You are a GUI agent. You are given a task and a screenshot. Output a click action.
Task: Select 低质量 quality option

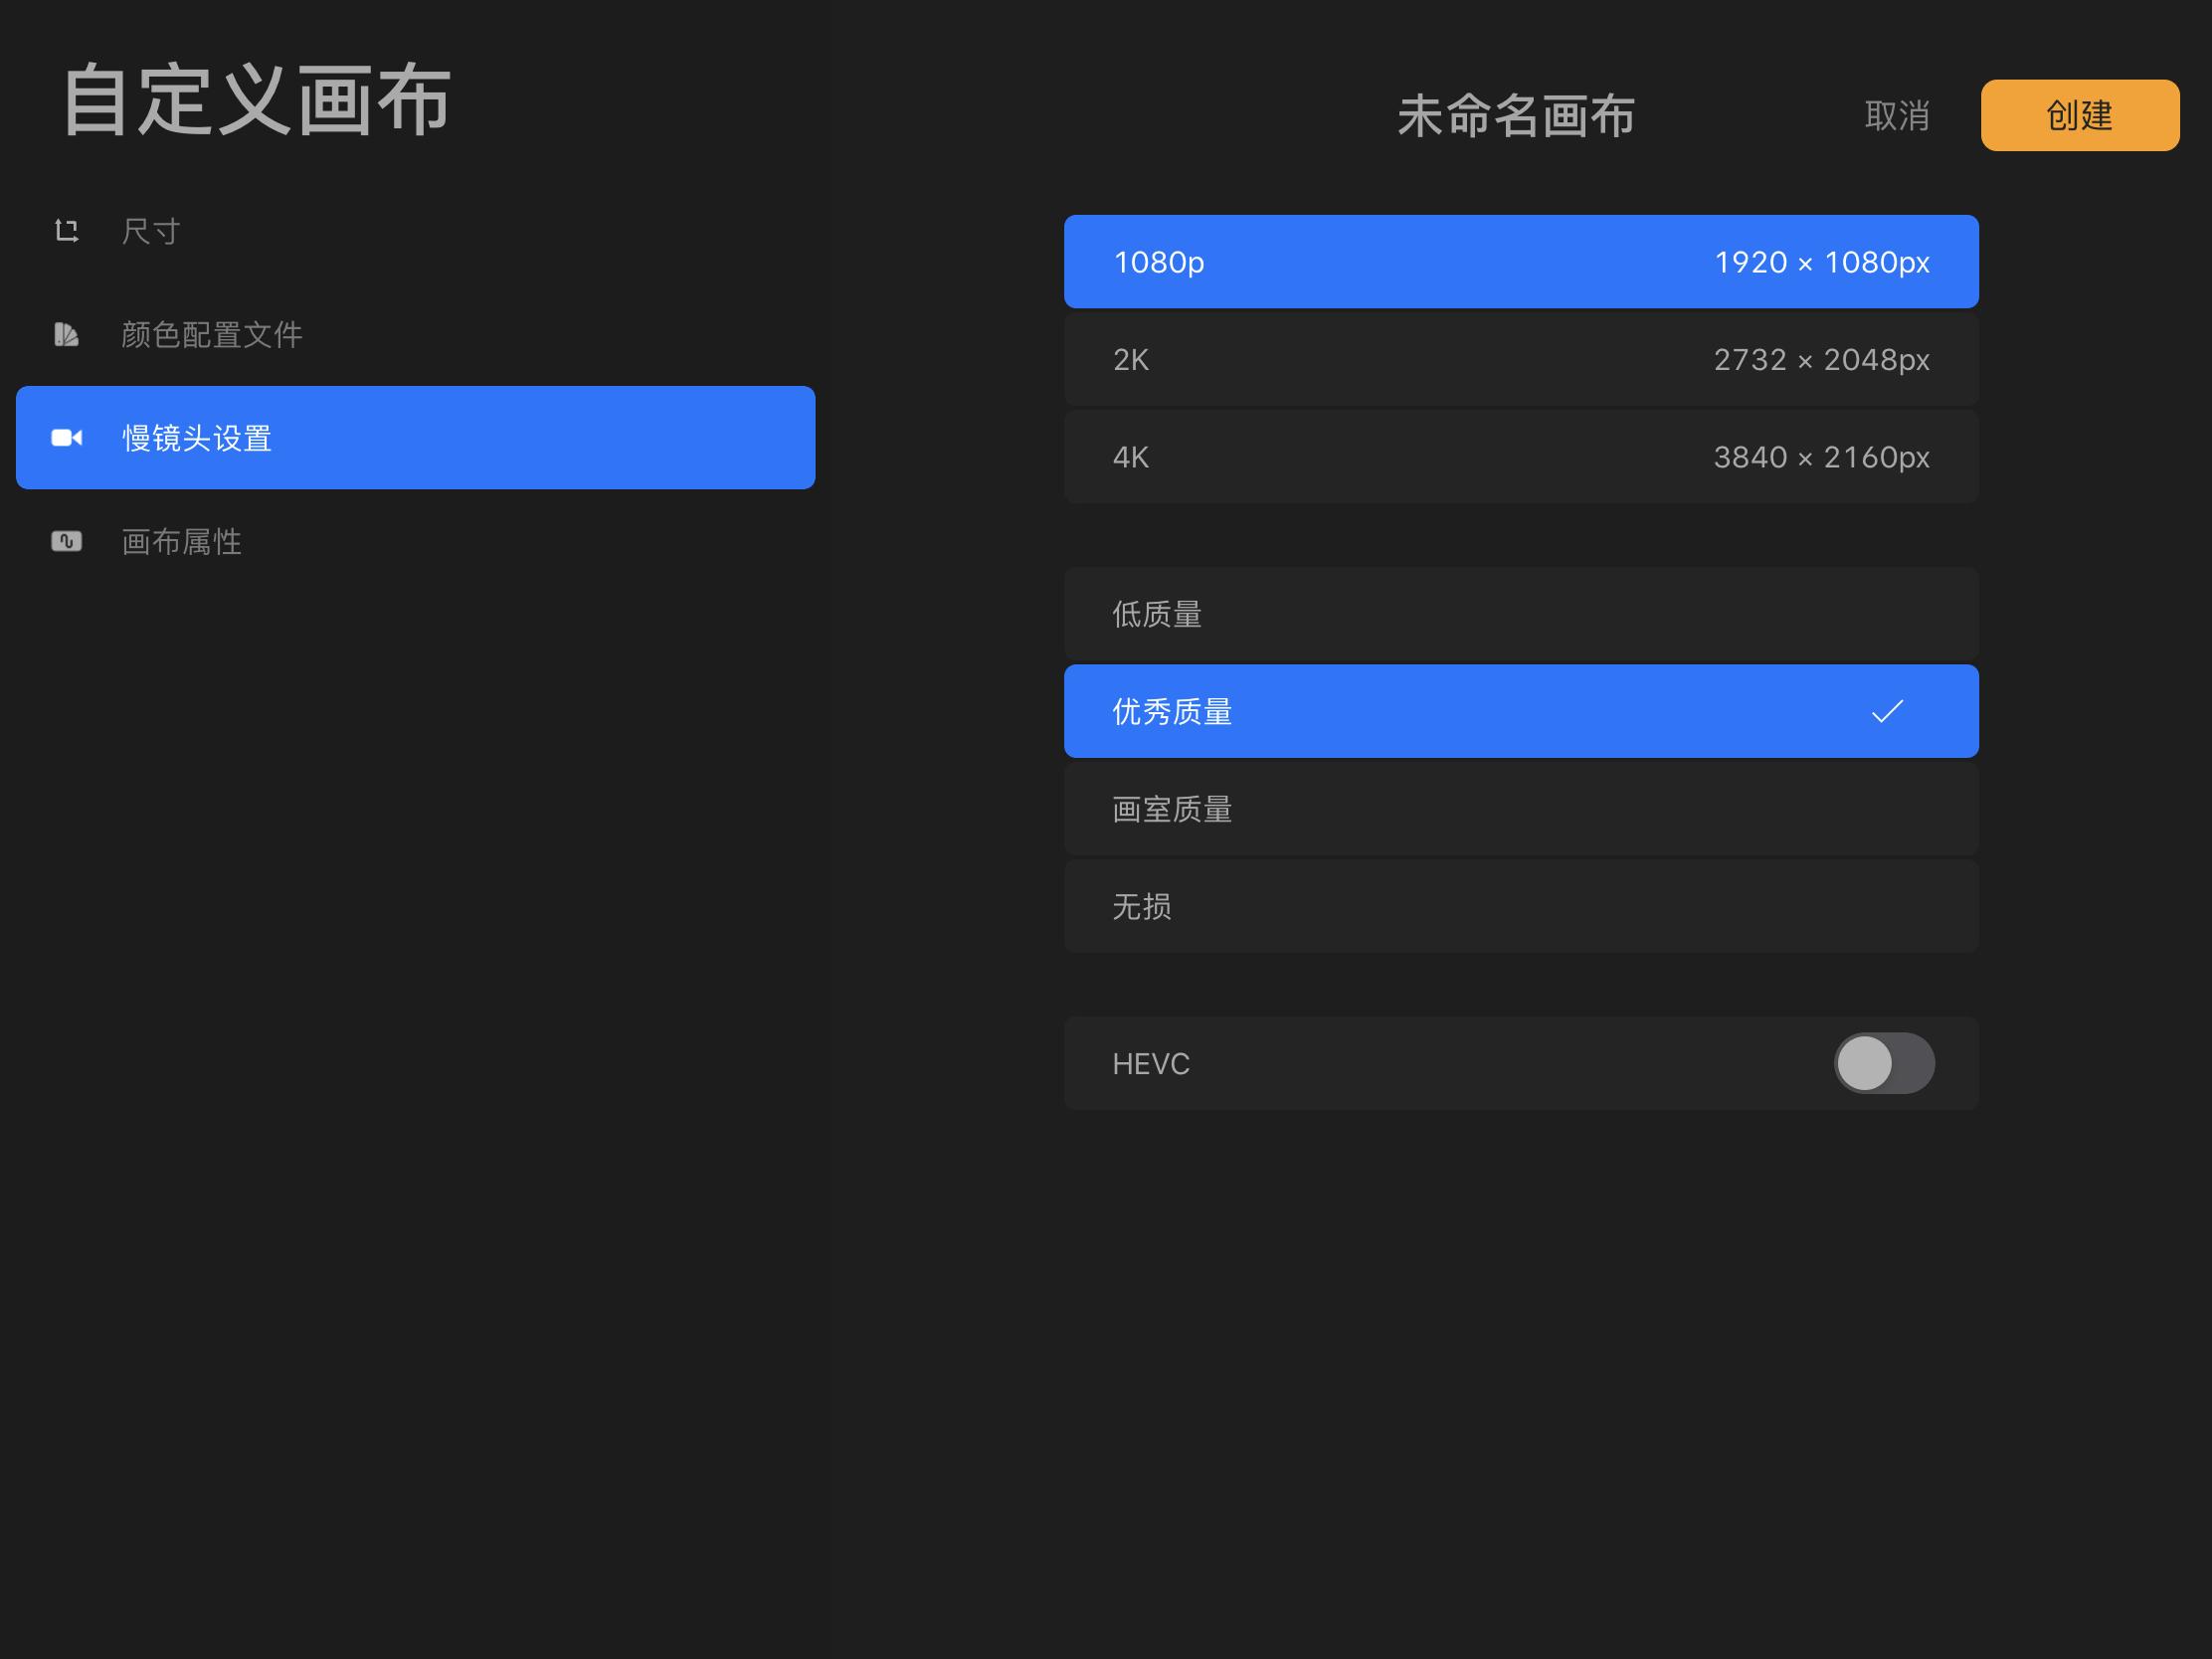click(1520, 614)
